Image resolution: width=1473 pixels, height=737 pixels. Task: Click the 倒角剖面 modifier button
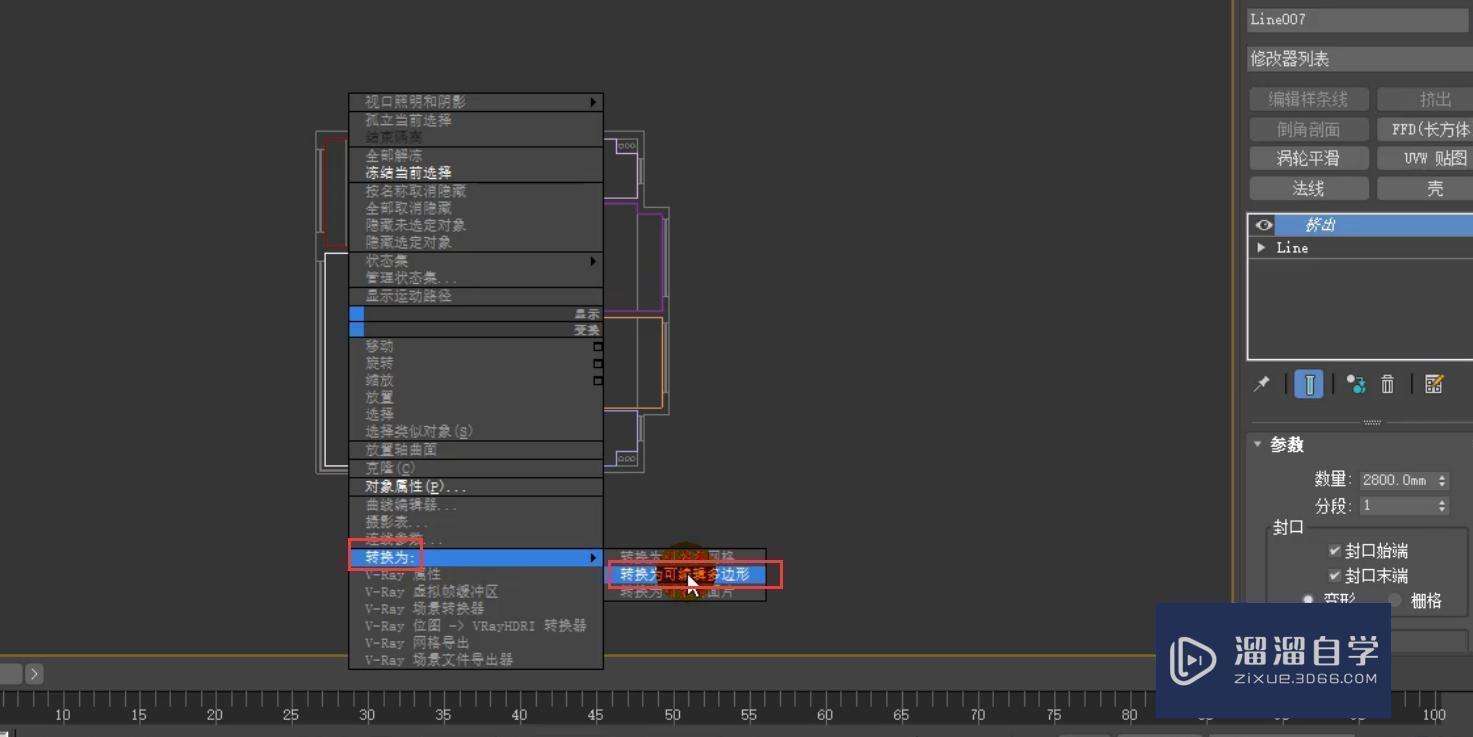pos(1308,129)
